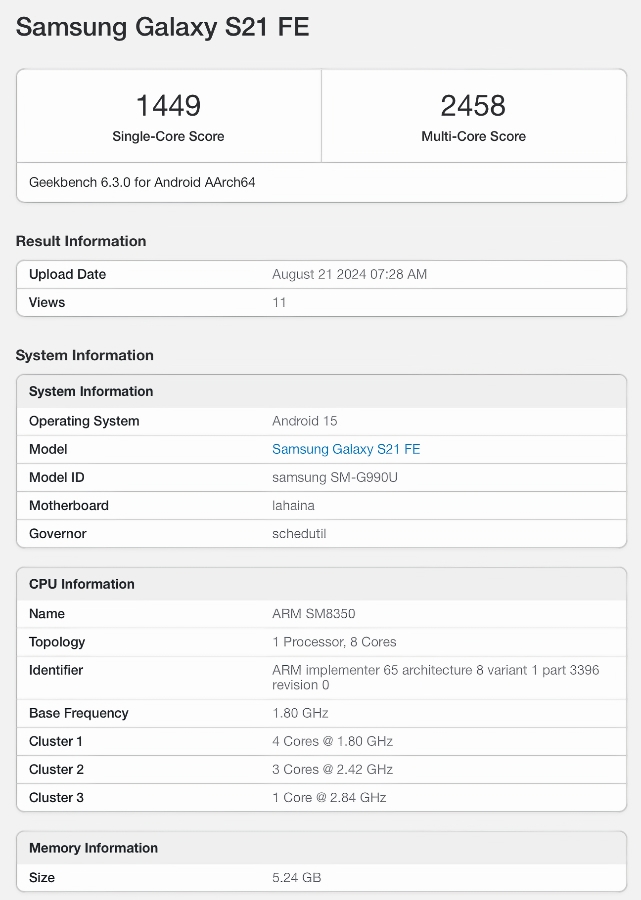
Task: Select CPU name ARM SM8350
Action: (x=314, y=614)
